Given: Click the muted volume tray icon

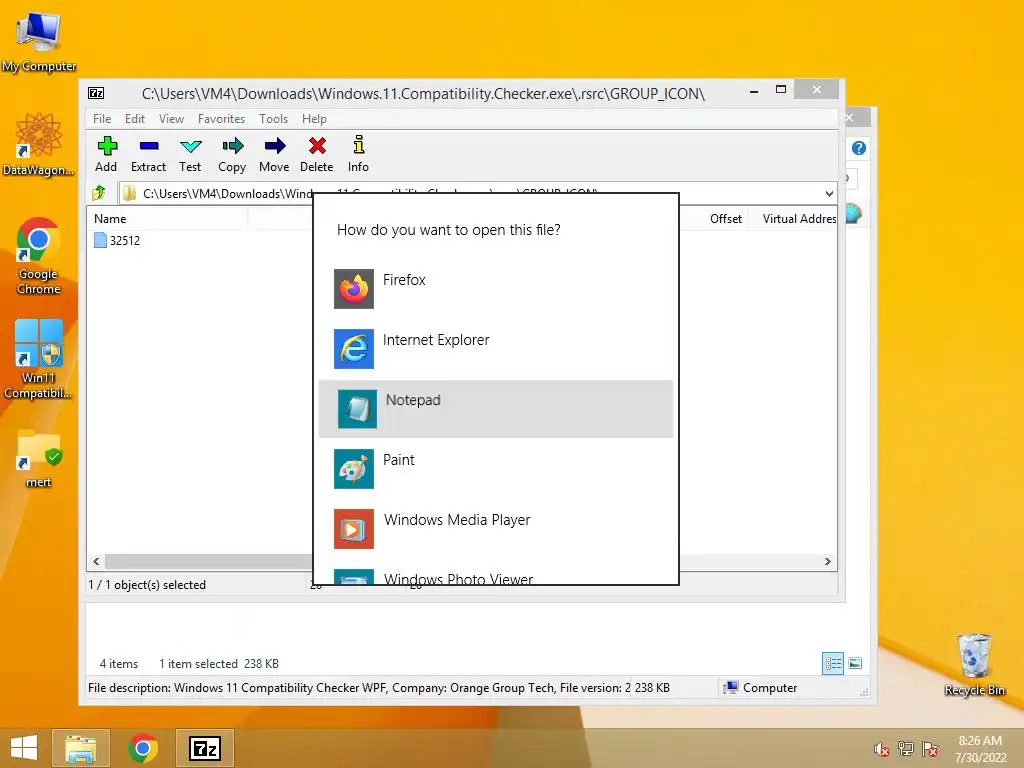Looking at the screenshot, I should (x=882, y=749).
